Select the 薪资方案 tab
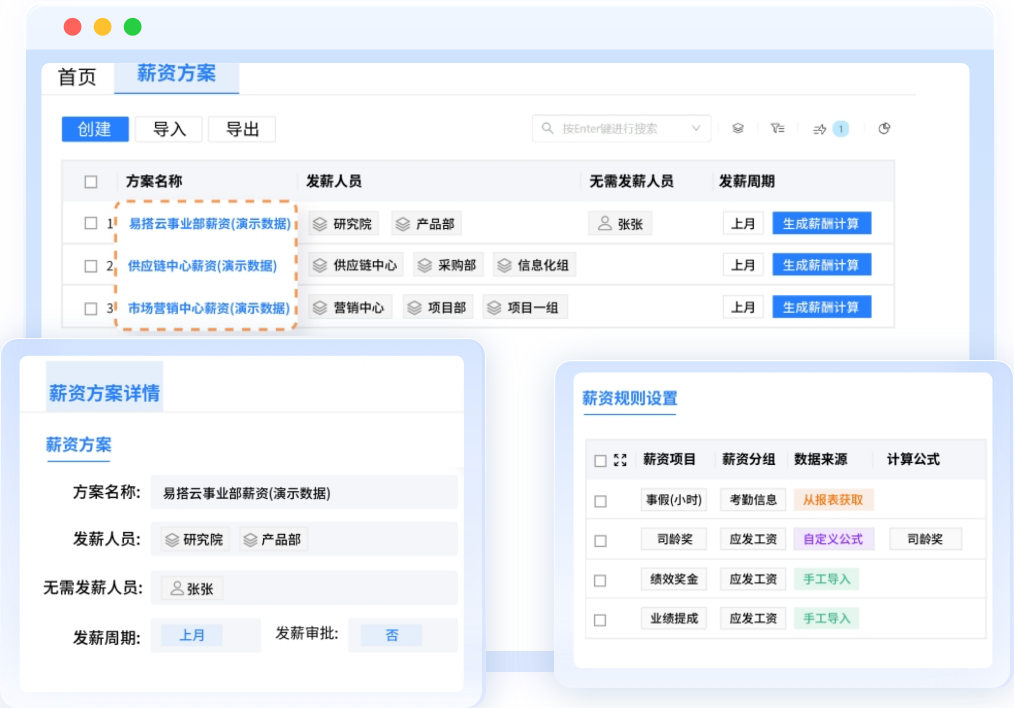The image size is (1014, 708). [176, 75]
